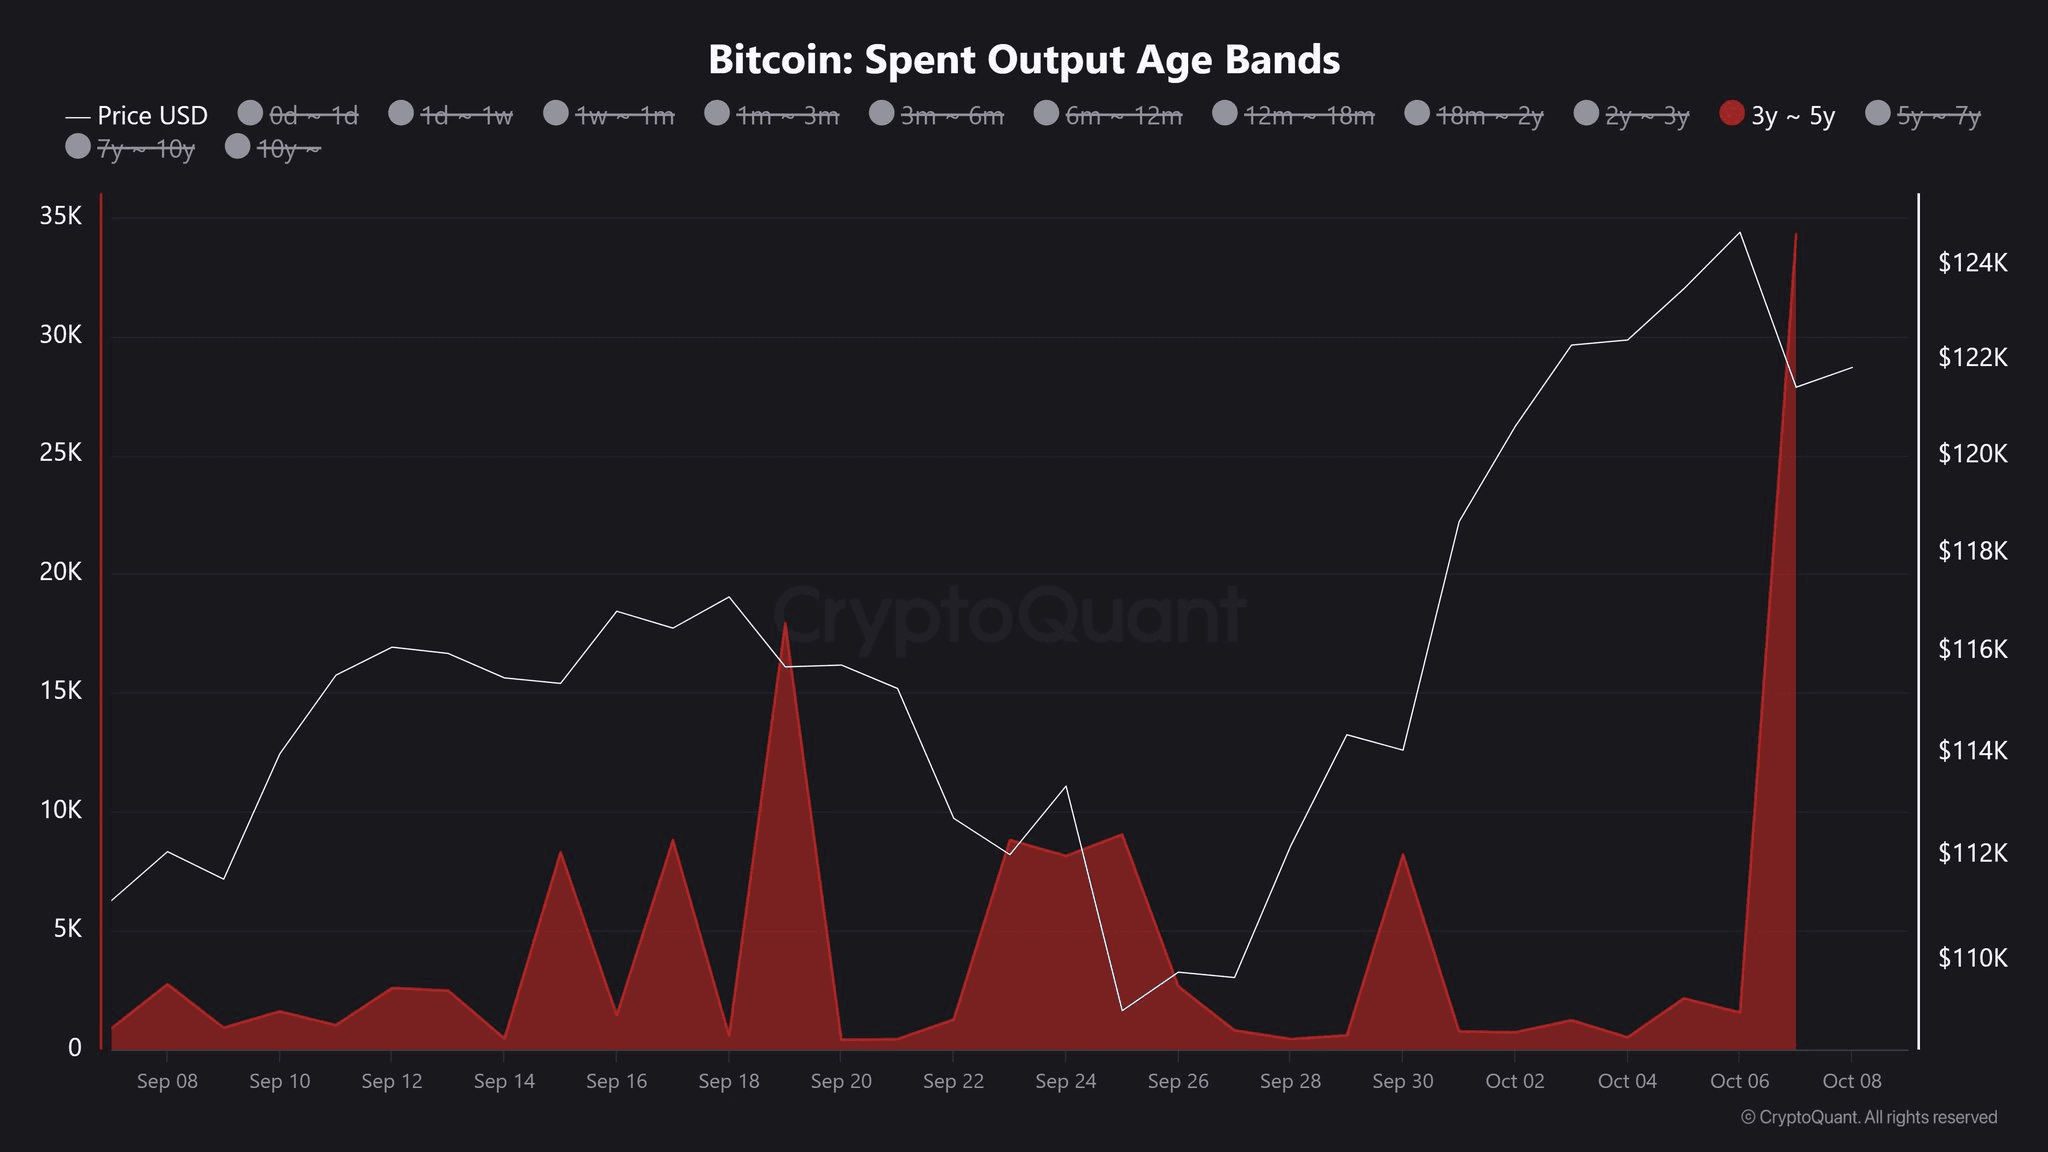Select the Sep 18 x-axis tick label
The height and width of the screenshot is (1152, 2048).
click(728, 1081)
